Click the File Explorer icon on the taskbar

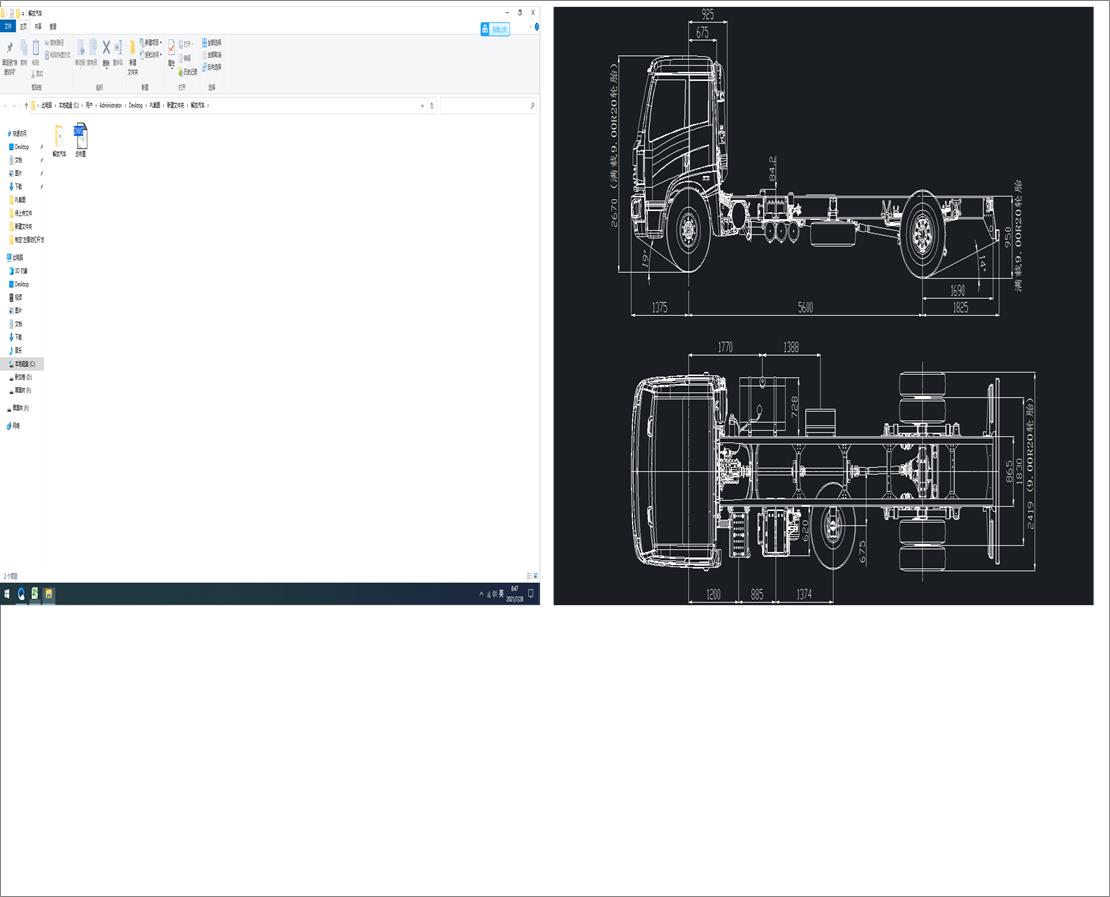click(x=49, y=594)
